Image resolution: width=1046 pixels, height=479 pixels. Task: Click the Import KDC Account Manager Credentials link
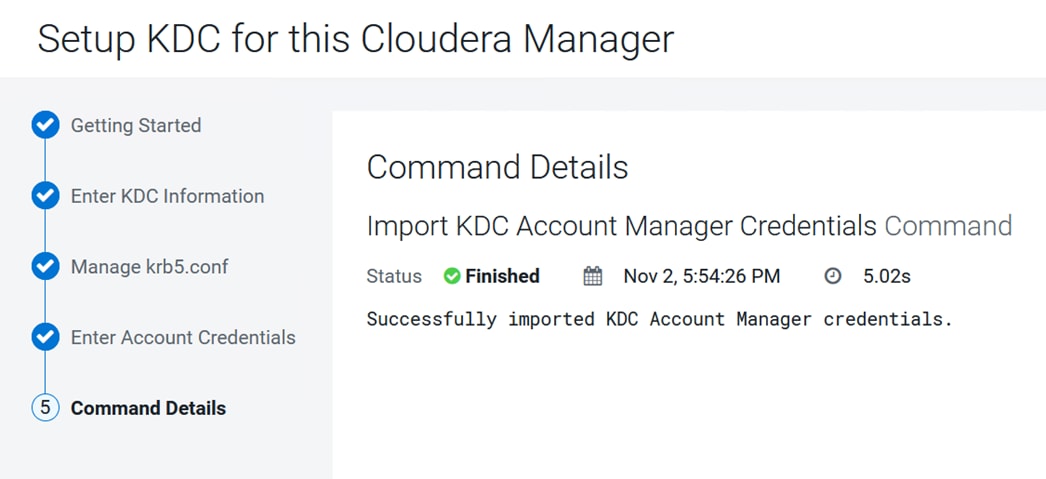622,226
